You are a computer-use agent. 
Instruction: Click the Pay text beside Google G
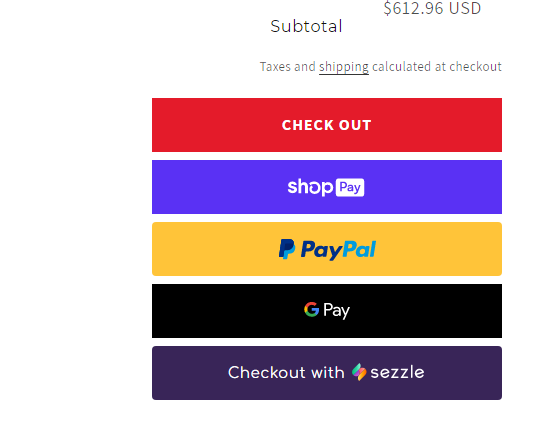[336, 311]
